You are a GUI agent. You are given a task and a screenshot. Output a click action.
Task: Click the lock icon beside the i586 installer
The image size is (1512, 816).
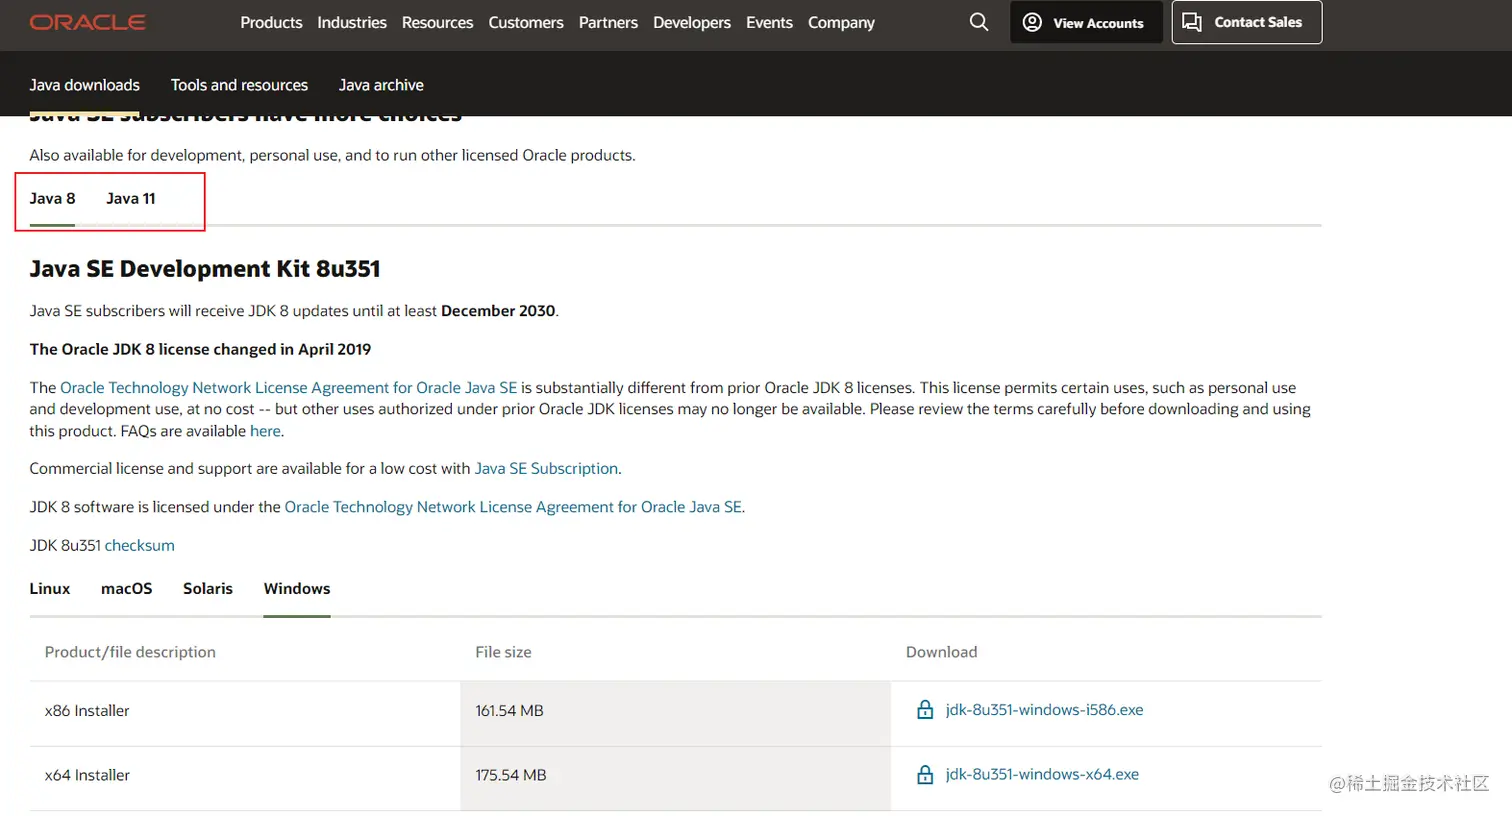pyautogui.click(x=925, y=710)
